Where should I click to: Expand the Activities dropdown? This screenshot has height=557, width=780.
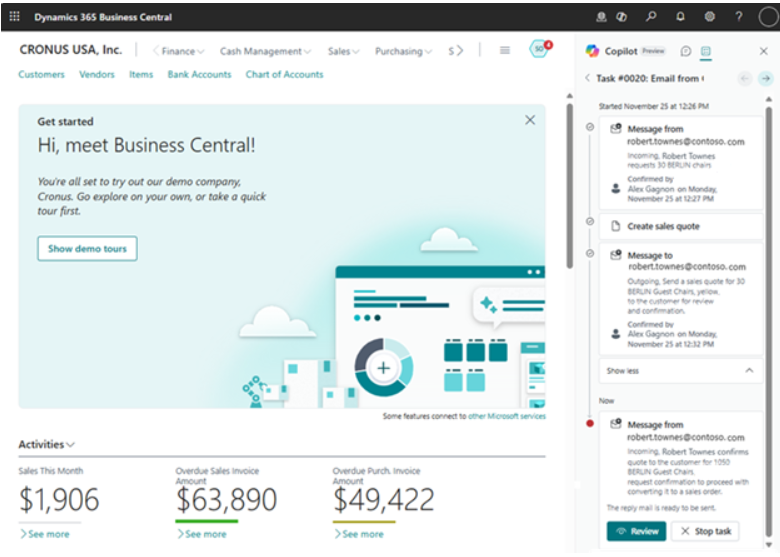tap(46, 444)
